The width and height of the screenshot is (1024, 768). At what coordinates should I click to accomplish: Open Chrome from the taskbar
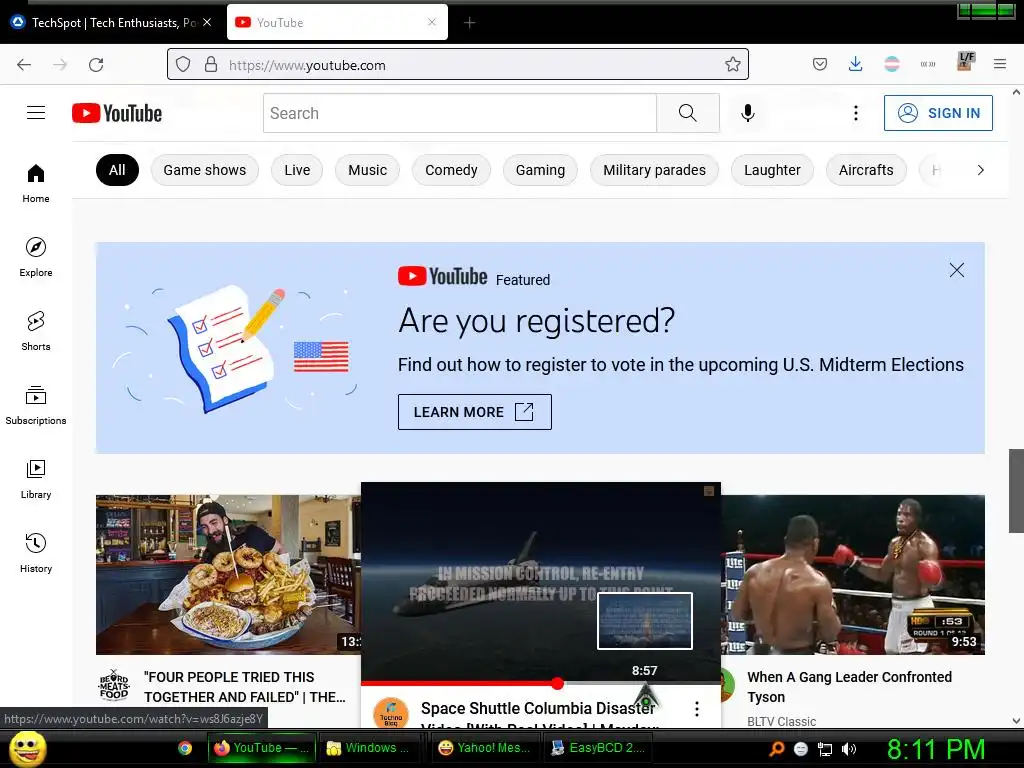click(x=185, y=748)
